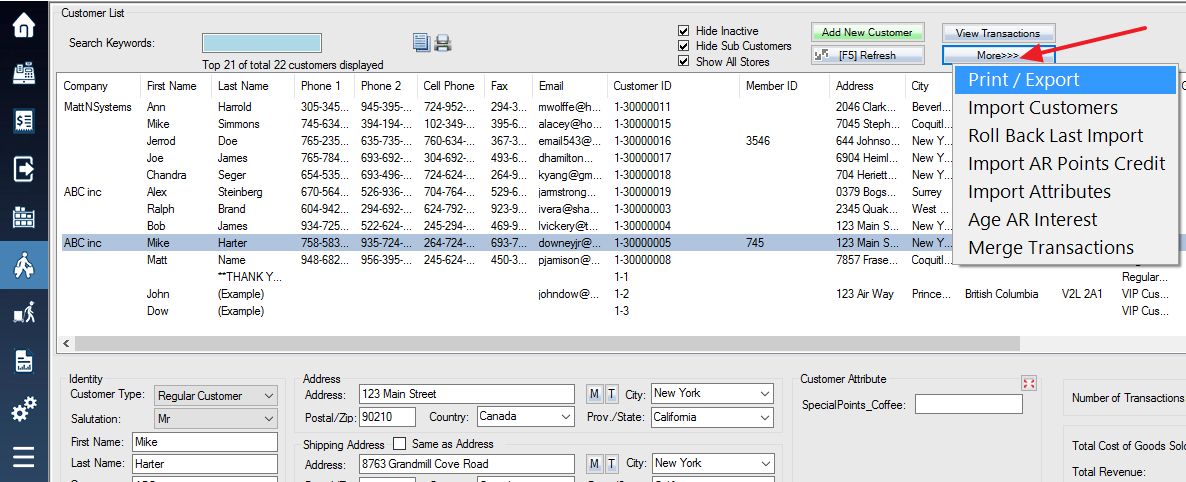
Task: Choose Age AR Interest option
Action: coord(1065,219)
